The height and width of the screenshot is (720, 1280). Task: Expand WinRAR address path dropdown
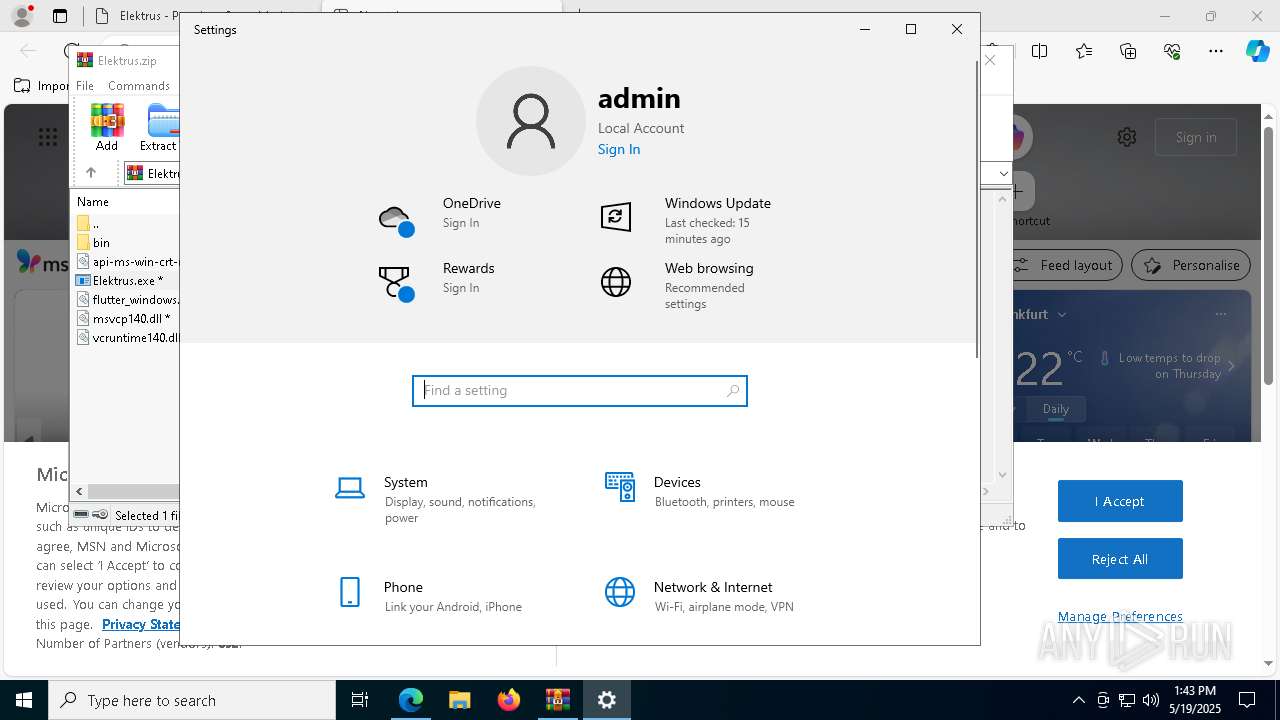(x=1003, y=174)
